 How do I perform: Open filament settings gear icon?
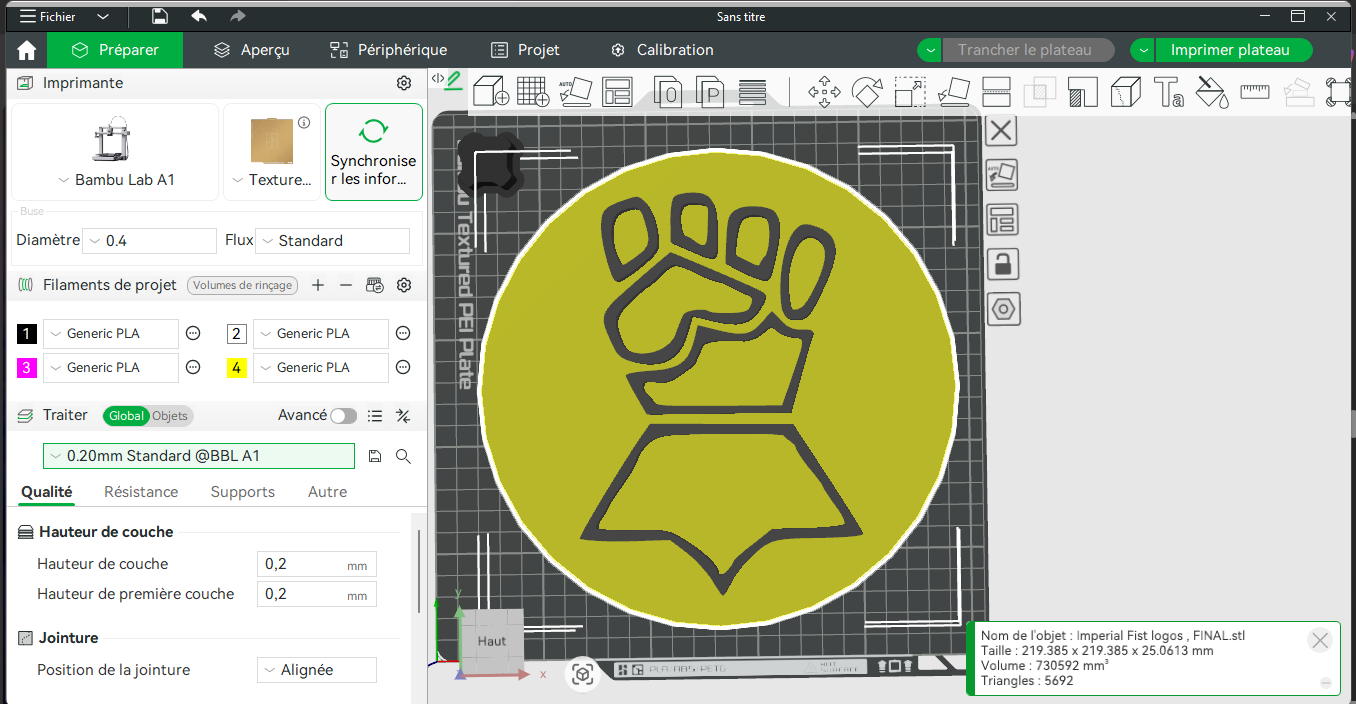point(404,285)
